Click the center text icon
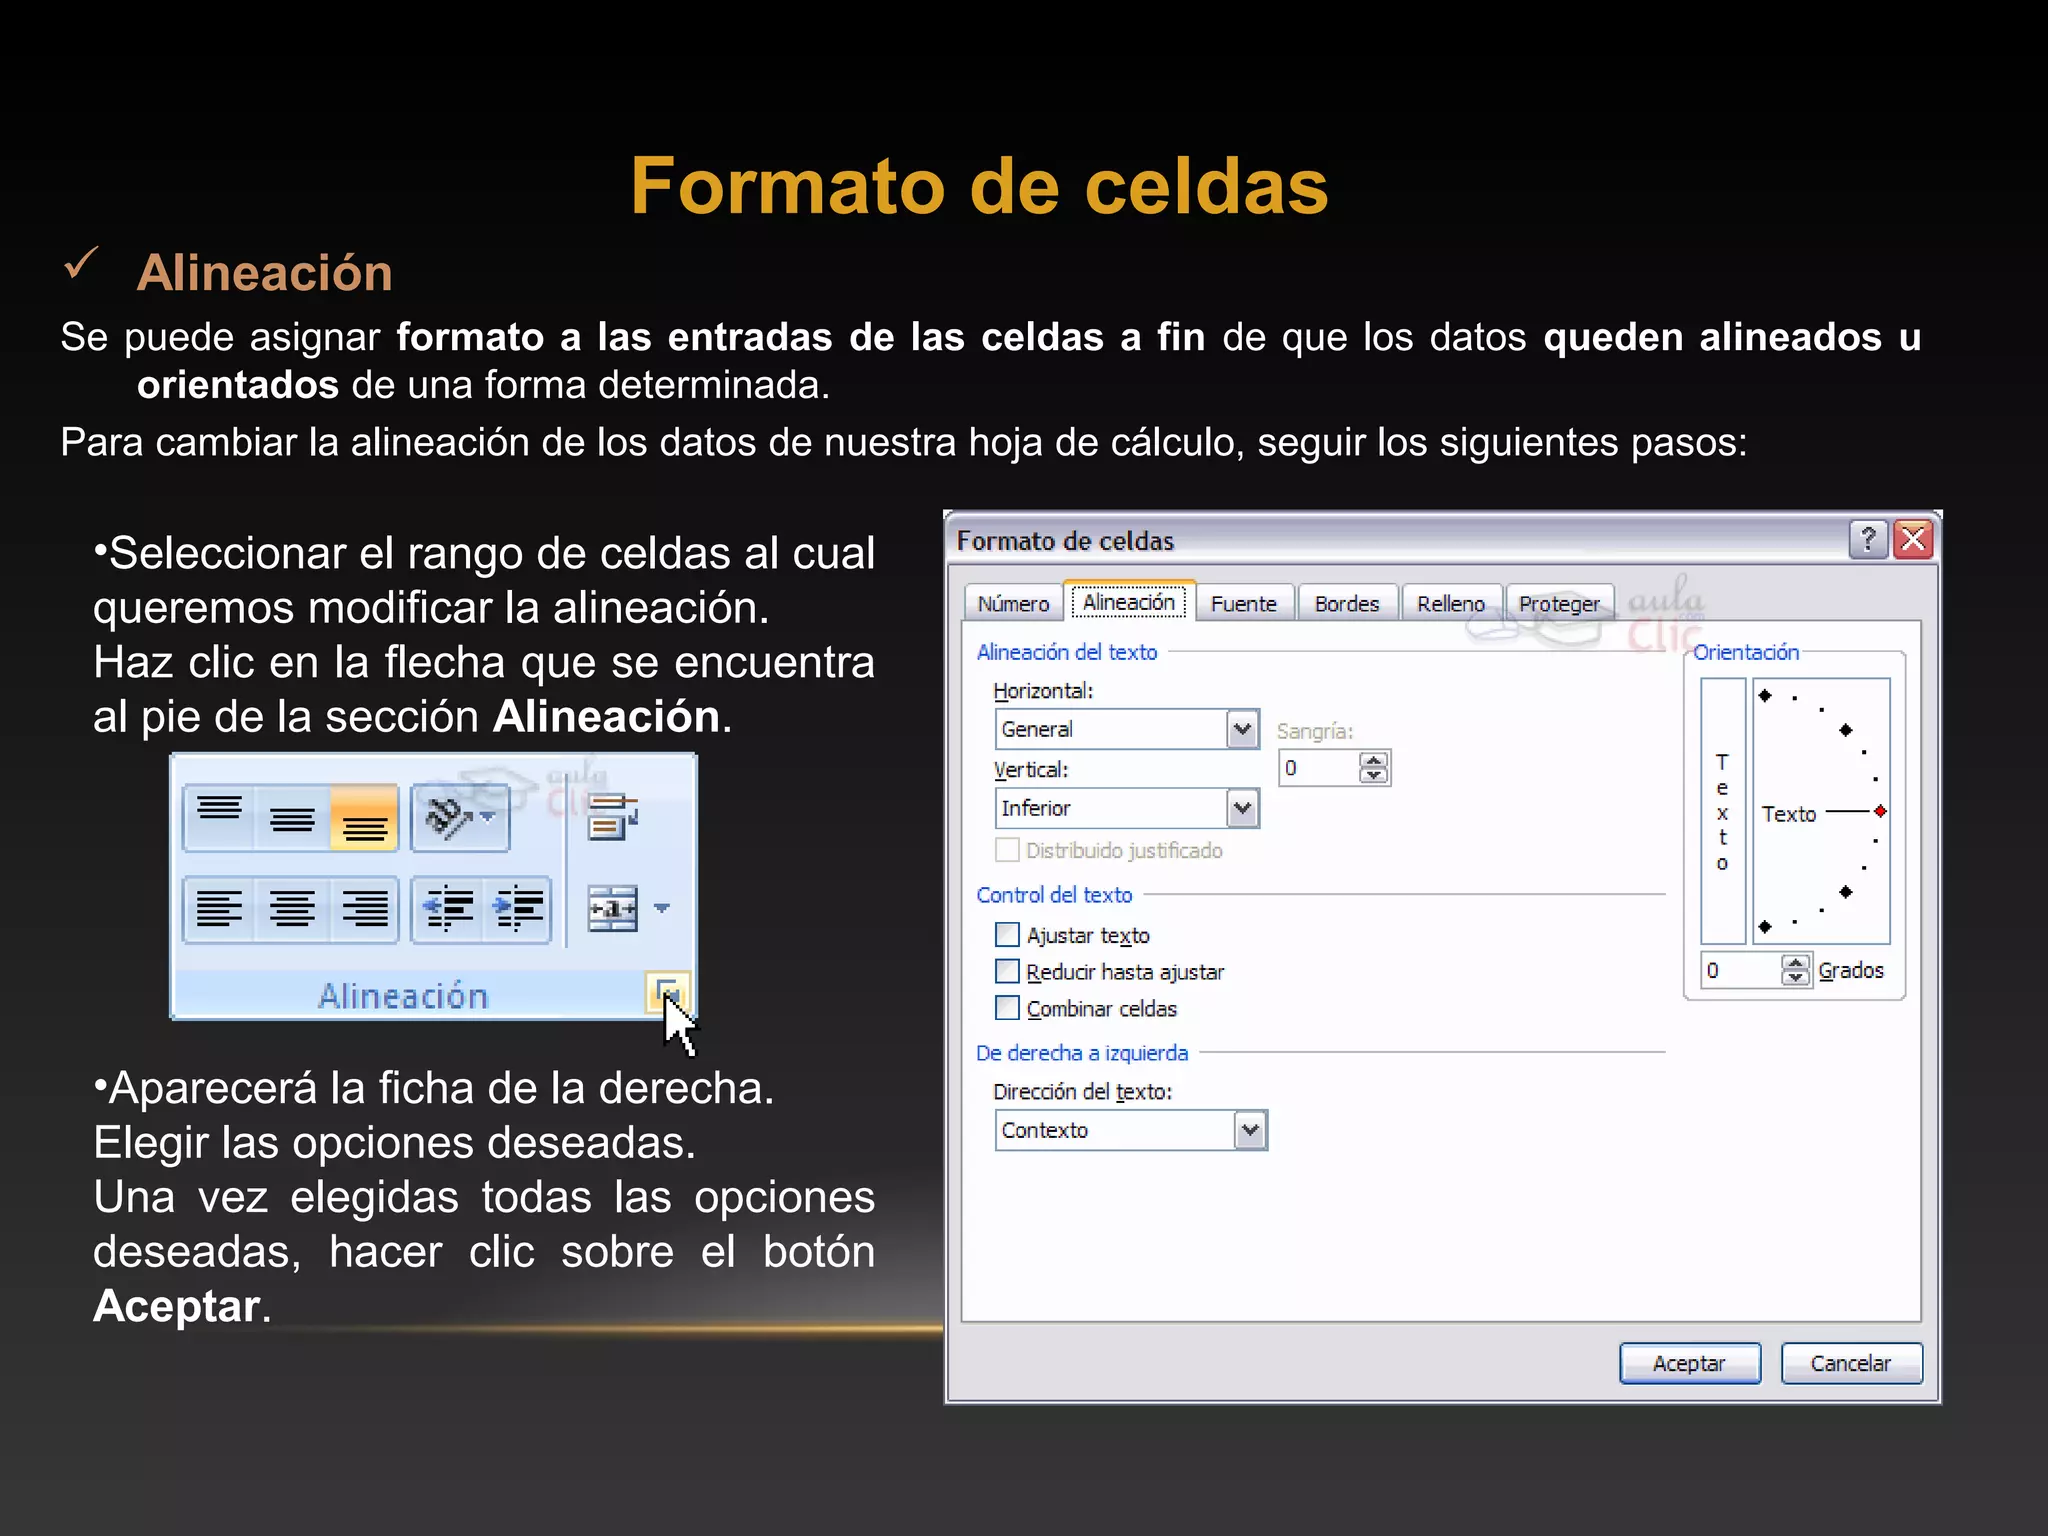Image resolution: width=2048 pixels, height=1536 pixels. 292,909
